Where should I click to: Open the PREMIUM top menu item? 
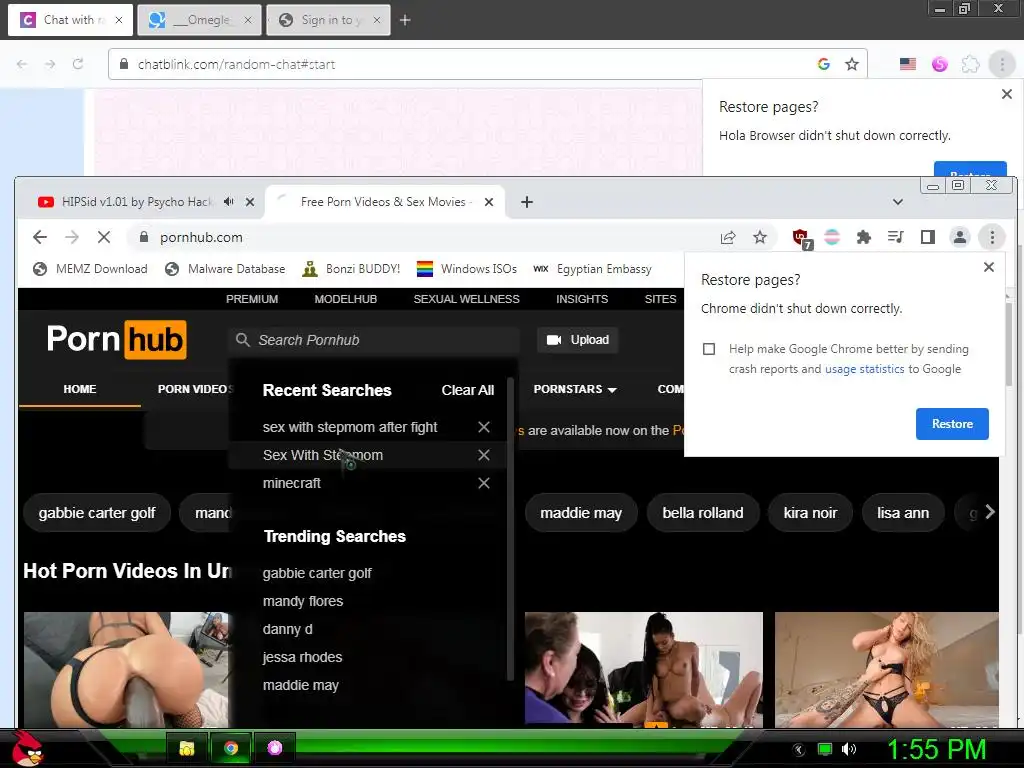tap(252, 299)
